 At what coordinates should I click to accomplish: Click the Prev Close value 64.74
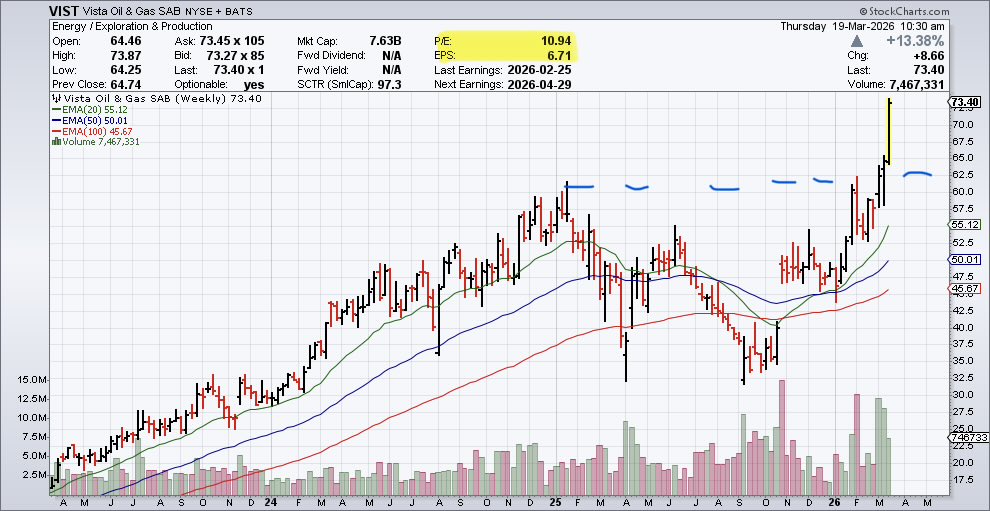126,85
